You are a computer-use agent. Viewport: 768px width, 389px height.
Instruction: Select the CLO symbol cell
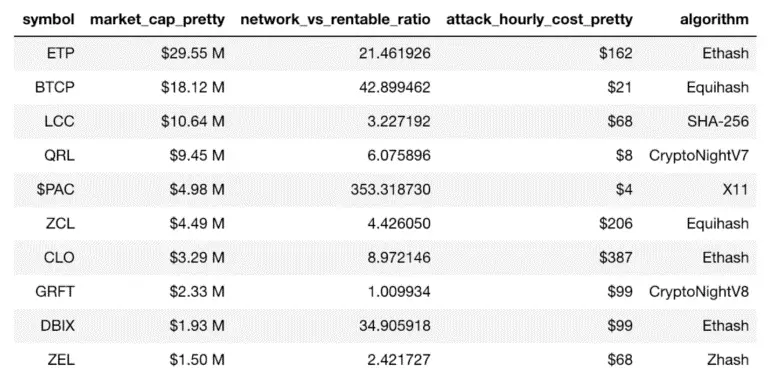(59, 257)
